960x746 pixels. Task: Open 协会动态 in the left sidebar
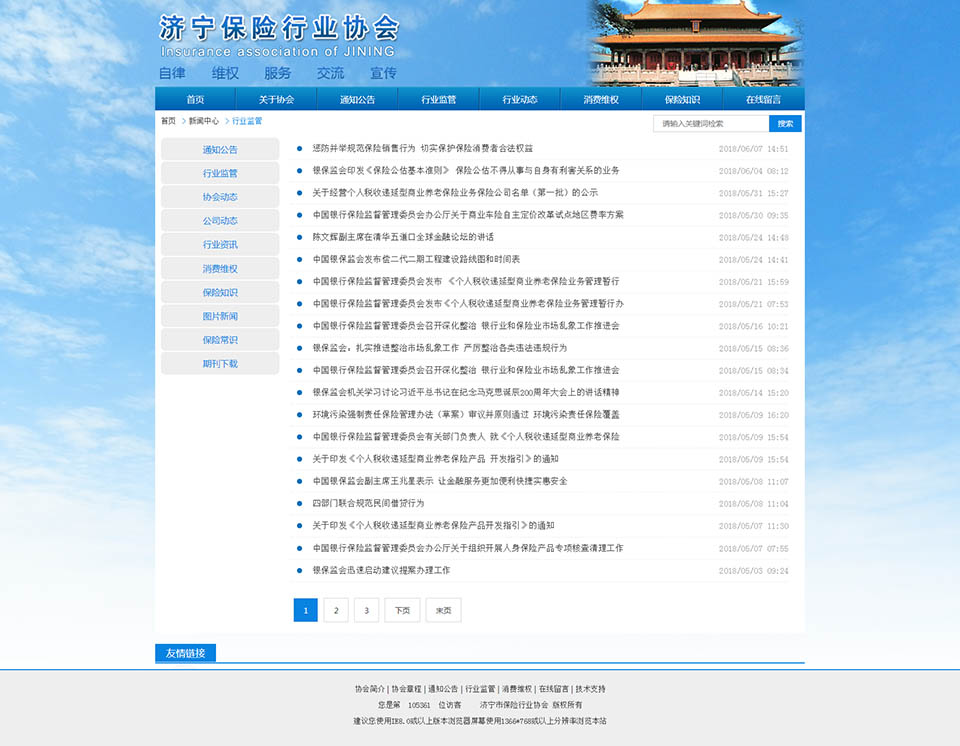pyautogui.click(x=220, y=197)
